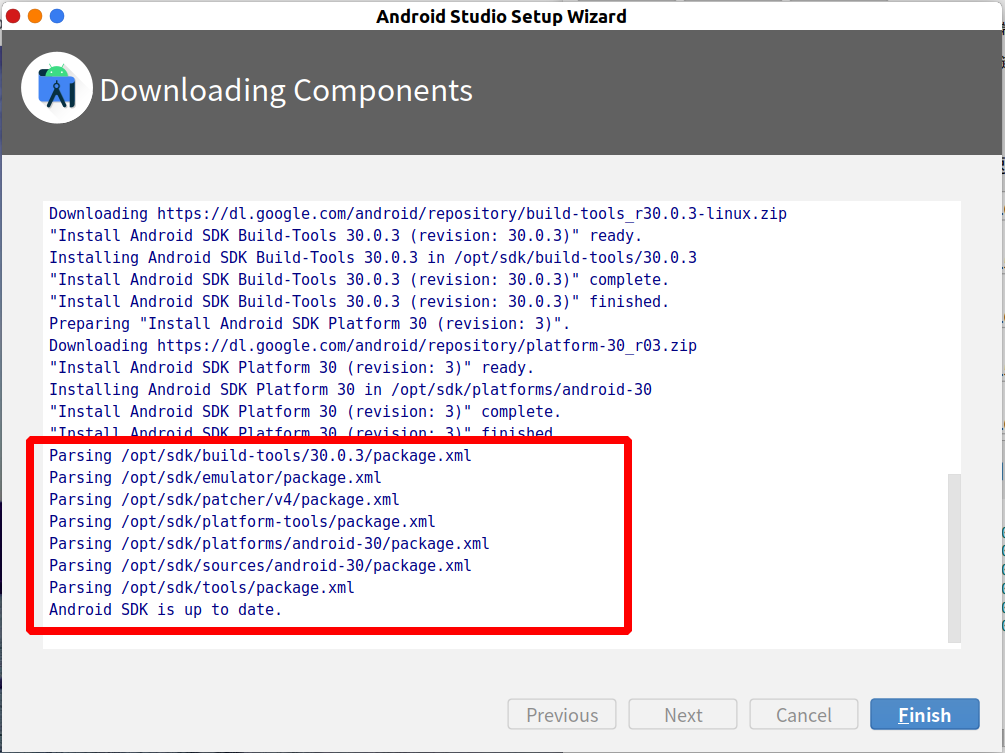The width and height of the screenshot is (1005, 753).
Task: Click the Android Studio logo icon
Action: coord(57,88)
